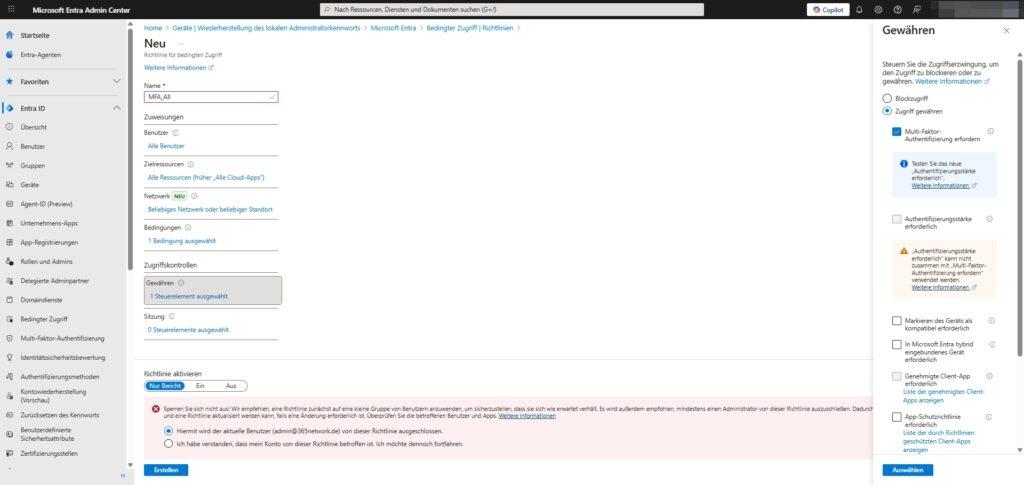Select the Blockzugriff radio button
The height and width of the screenshot is (485, 1024).
[x=887, y=98]
